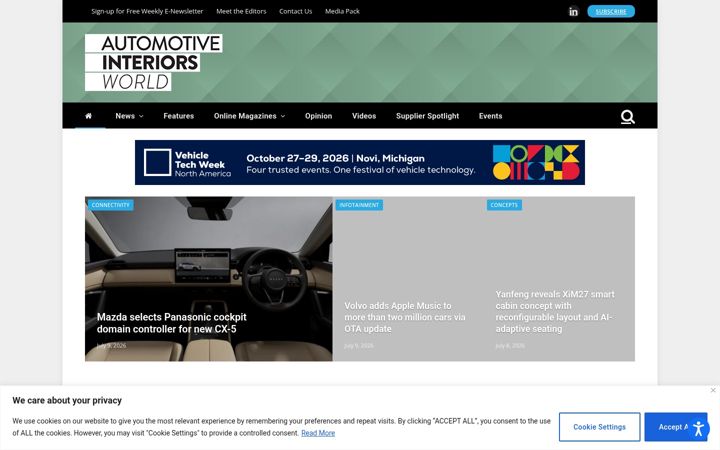Open Mazda selects Panasonic cockpit article

(x=171, y=323)
